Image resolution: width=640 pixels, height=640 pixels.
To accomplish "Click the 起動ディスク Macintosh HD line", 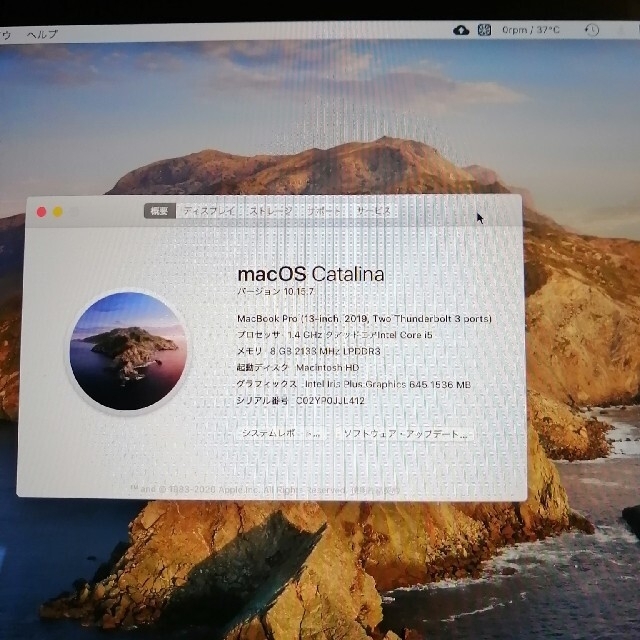I will pos(298,367).
